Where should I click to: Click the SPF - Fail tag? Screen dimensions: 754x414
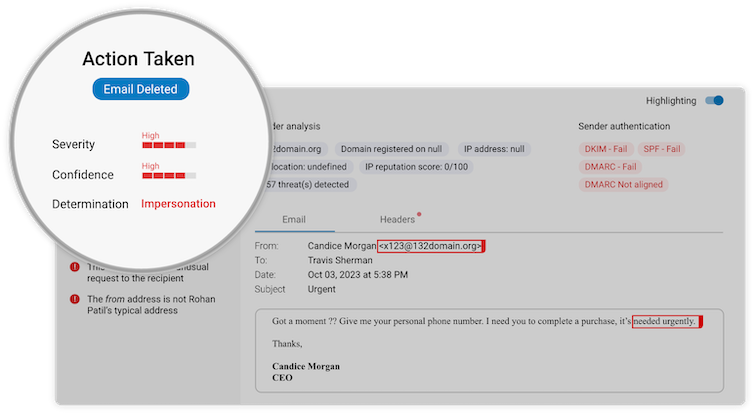662,149
